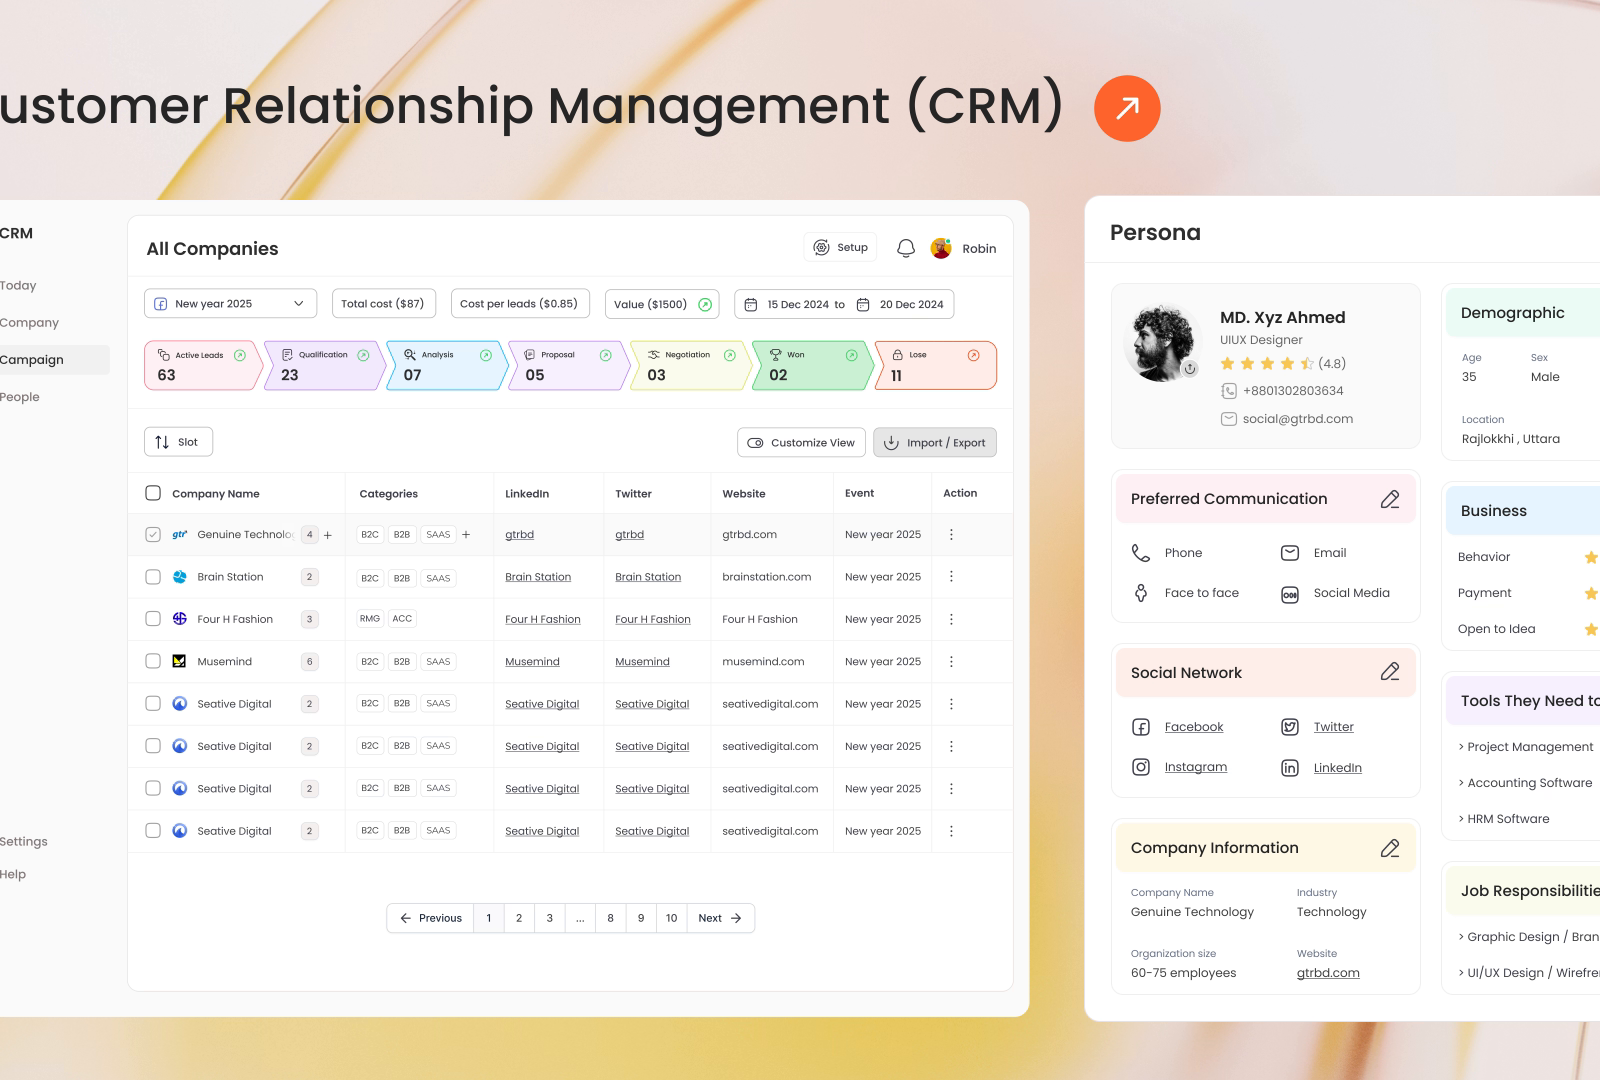Edit Preferred Communication using the pencil icon
Screen dimensions: 1600x1080
click(1389, 499)
